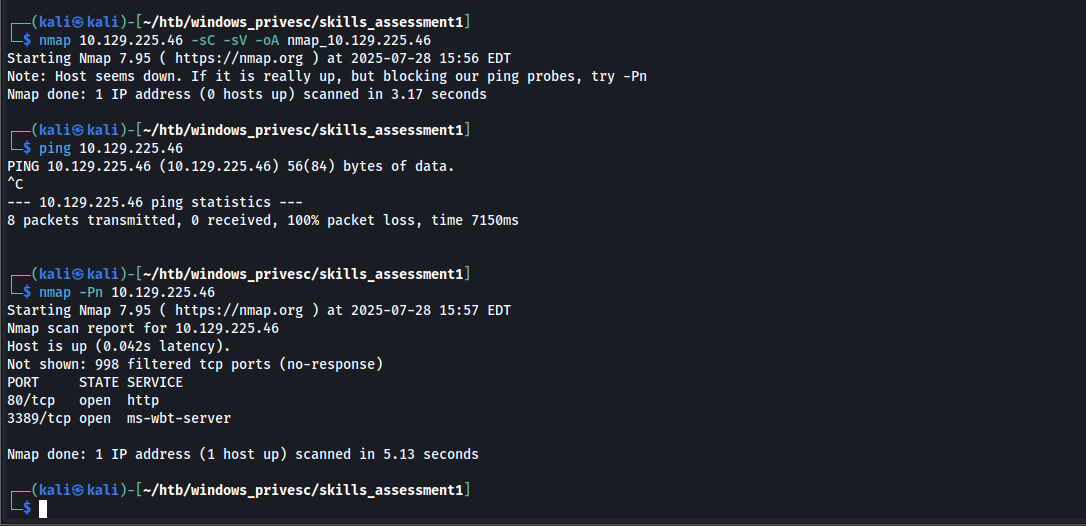The width and height of the screenshot is (1086, 526).
Task: Click the blinking cursor block at the last prompt
Action: tap(43, 509)
